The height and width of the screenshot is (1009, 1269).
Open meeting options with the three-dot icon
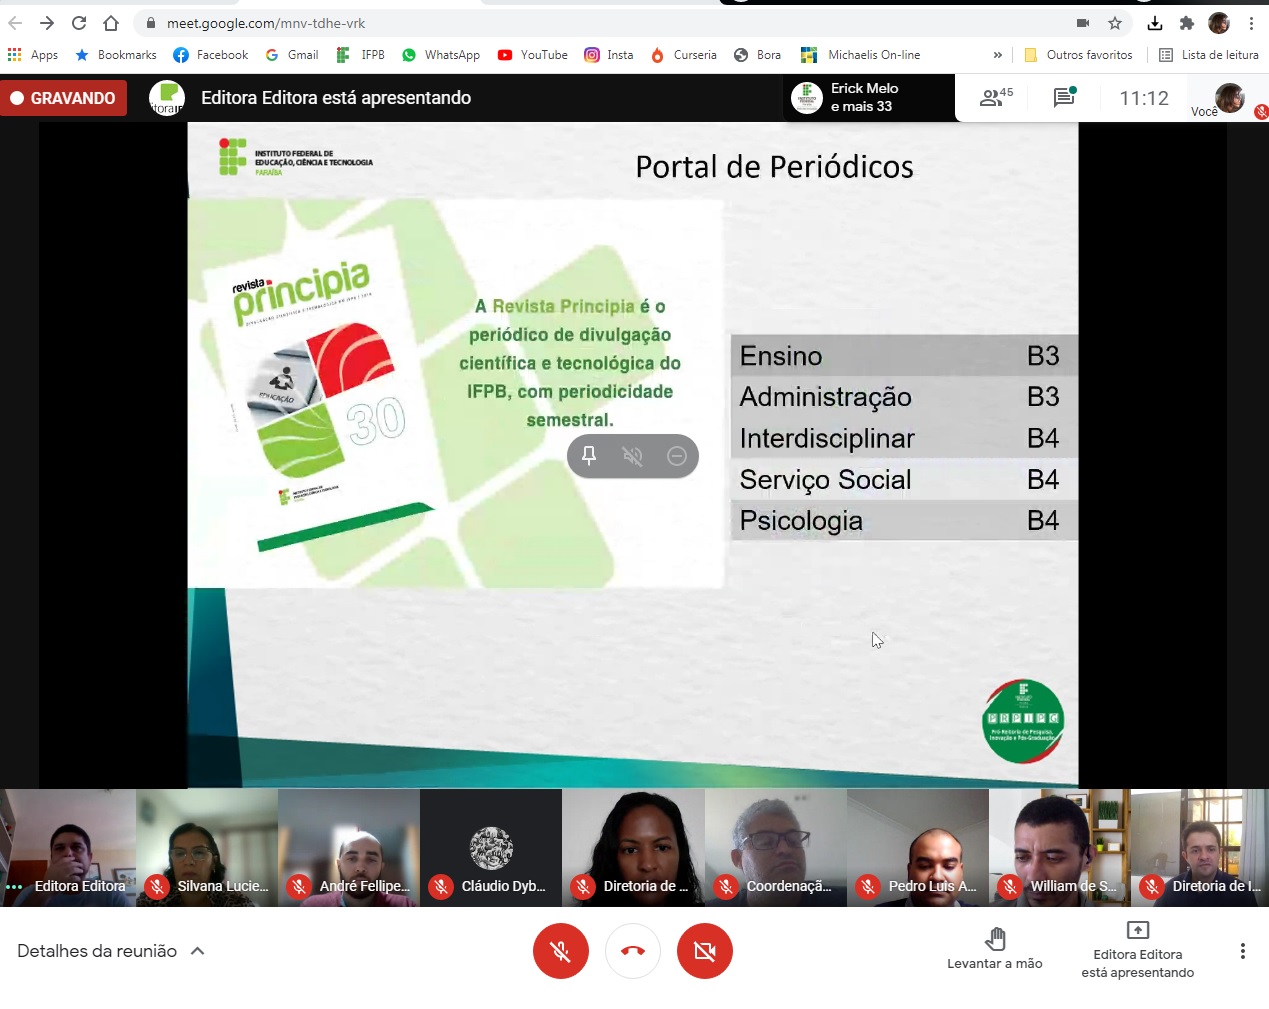point(1243,951)
